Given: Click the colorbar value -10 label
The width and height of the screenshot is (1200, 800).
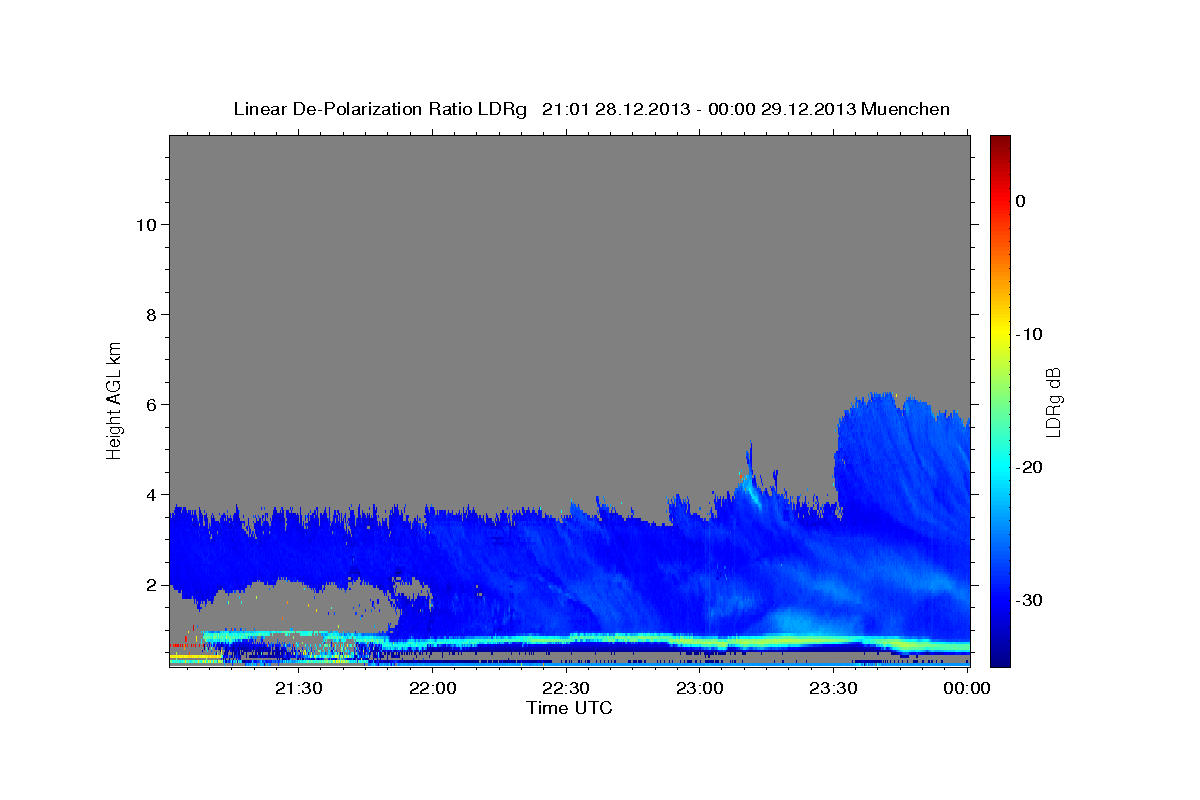Looking at the screenshot, I should (x=1030, y=334).
